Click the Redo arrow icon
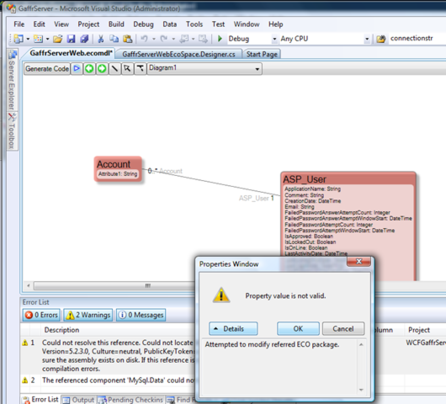The image size is (446, 404). (164, 39)
